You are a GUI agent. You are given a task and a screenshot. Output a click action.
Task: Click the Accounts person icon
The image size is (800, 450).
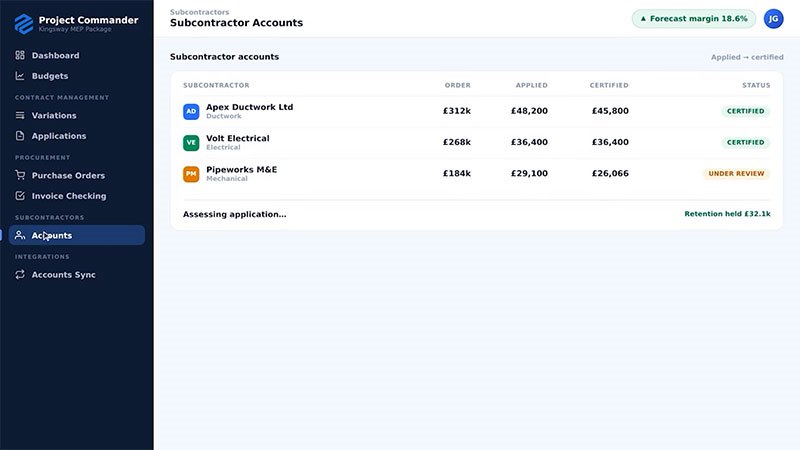[x=20, y=235]
